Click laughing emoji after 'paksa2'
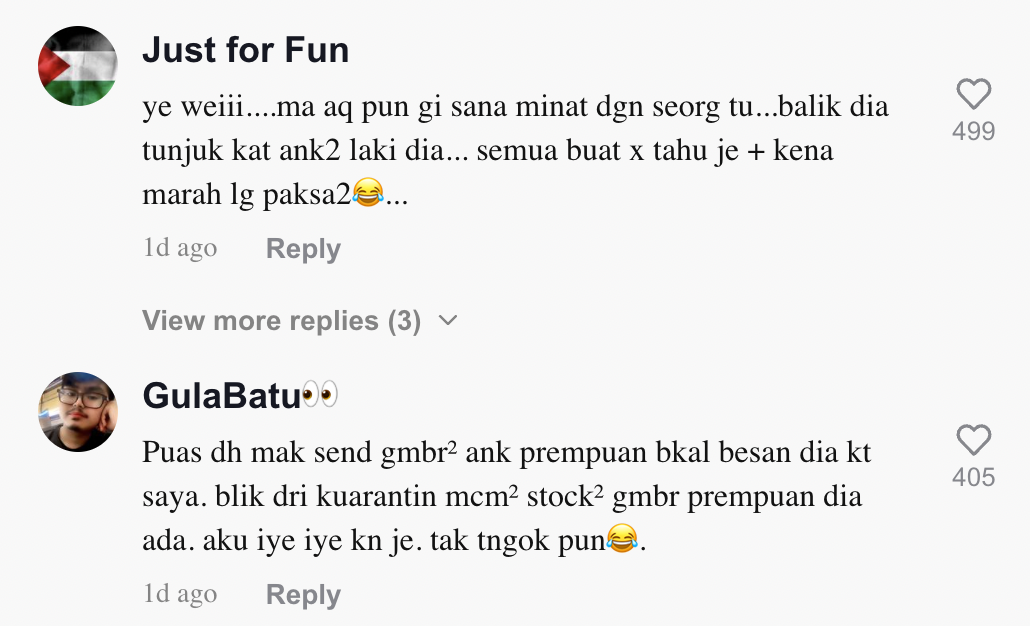The image size is (1030, 626). pyautogui.click(x=368, y=194)
